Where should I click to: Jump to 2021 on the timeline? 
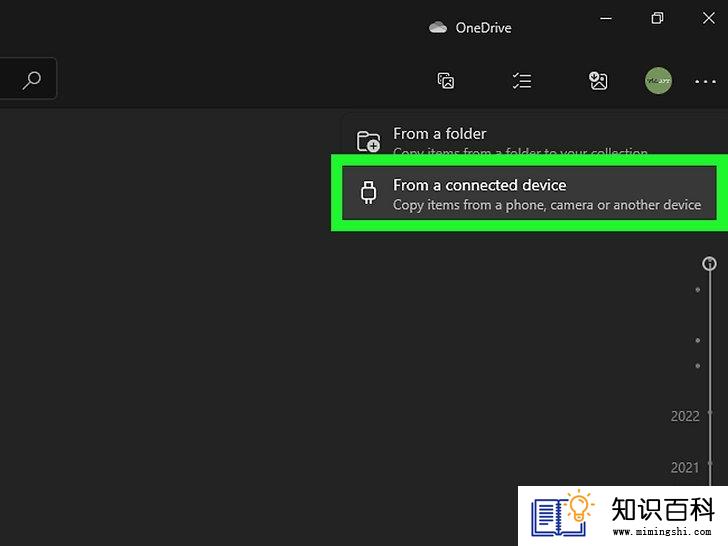pos(685,467)
